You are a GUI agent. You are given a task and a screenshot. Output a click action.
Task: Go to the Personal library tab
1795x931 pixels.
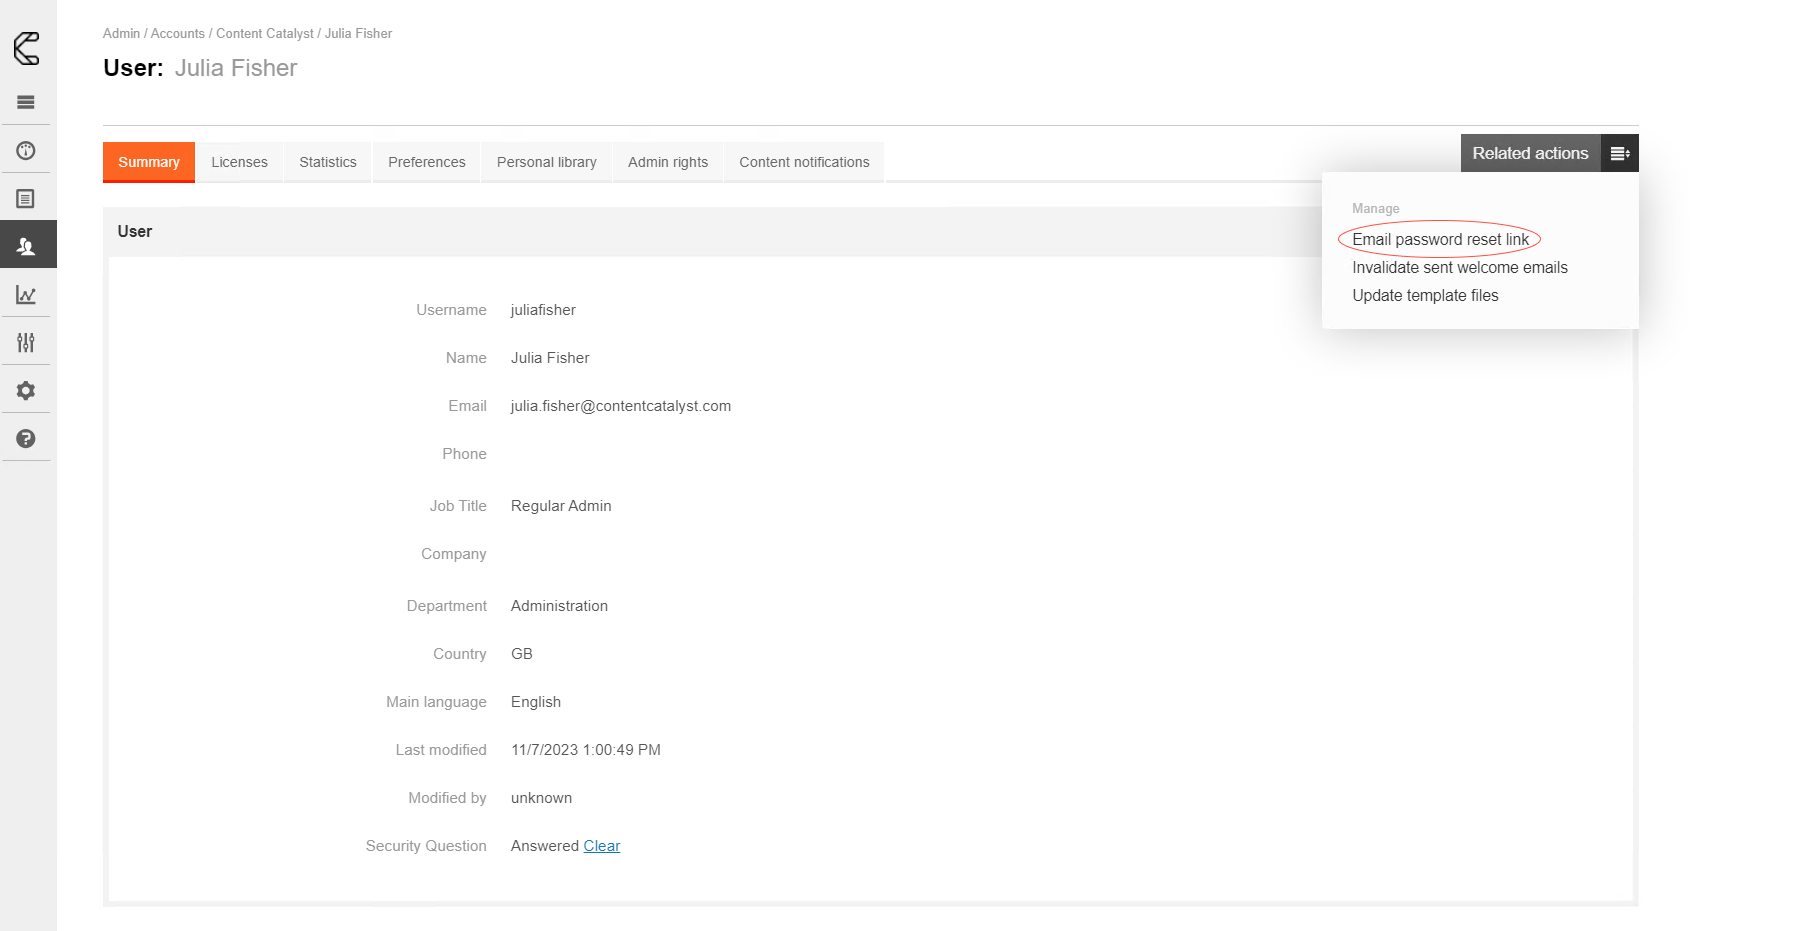coord(546,162)
